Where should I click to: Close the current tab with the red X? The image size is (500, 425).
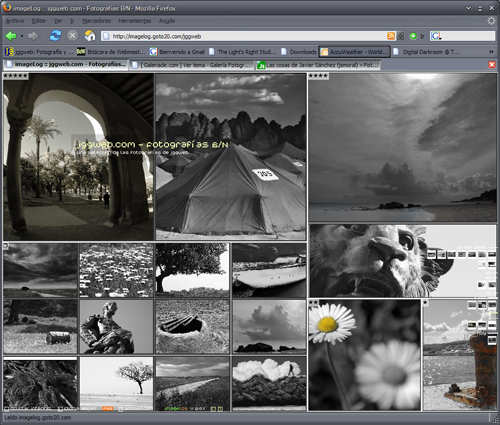[492, 65]
